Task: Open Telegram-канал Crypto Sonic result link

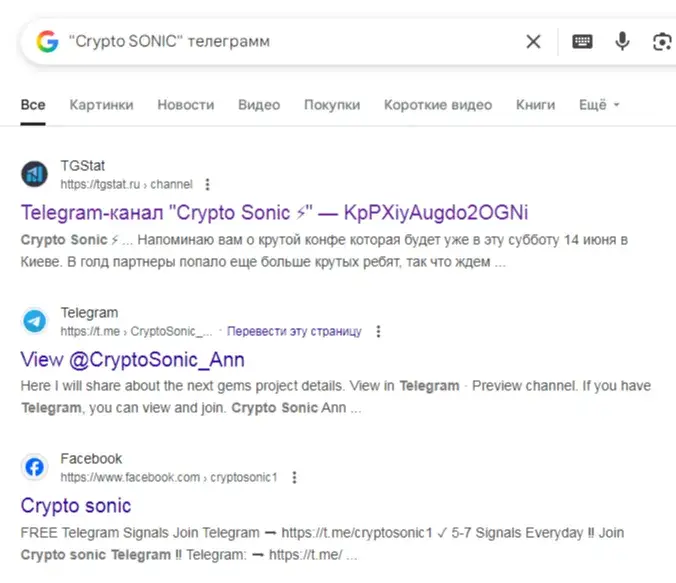Action: tap(274, 213)
